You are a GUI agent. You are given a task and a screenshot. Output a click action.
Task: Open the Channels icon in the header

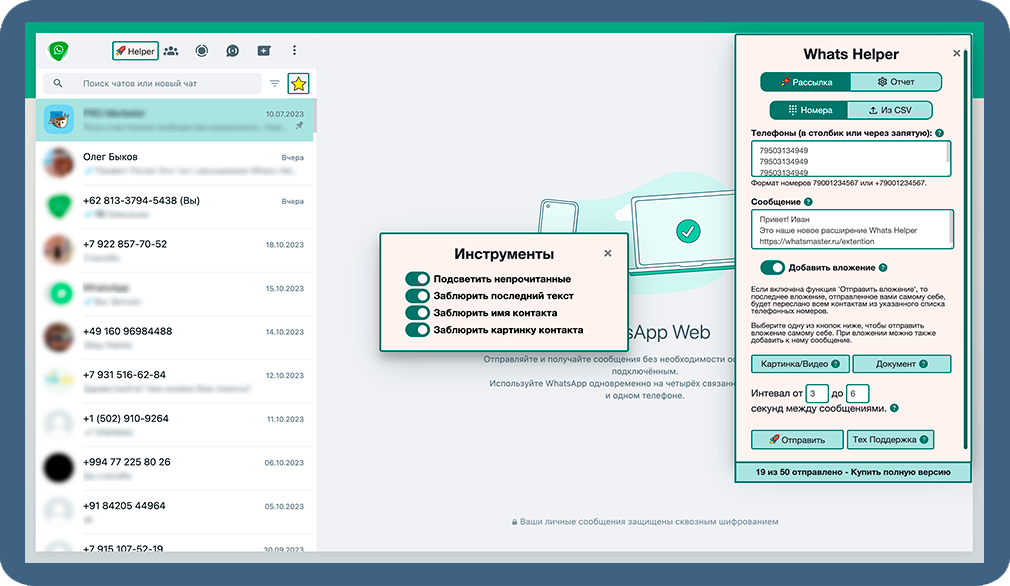coord(232,51)
